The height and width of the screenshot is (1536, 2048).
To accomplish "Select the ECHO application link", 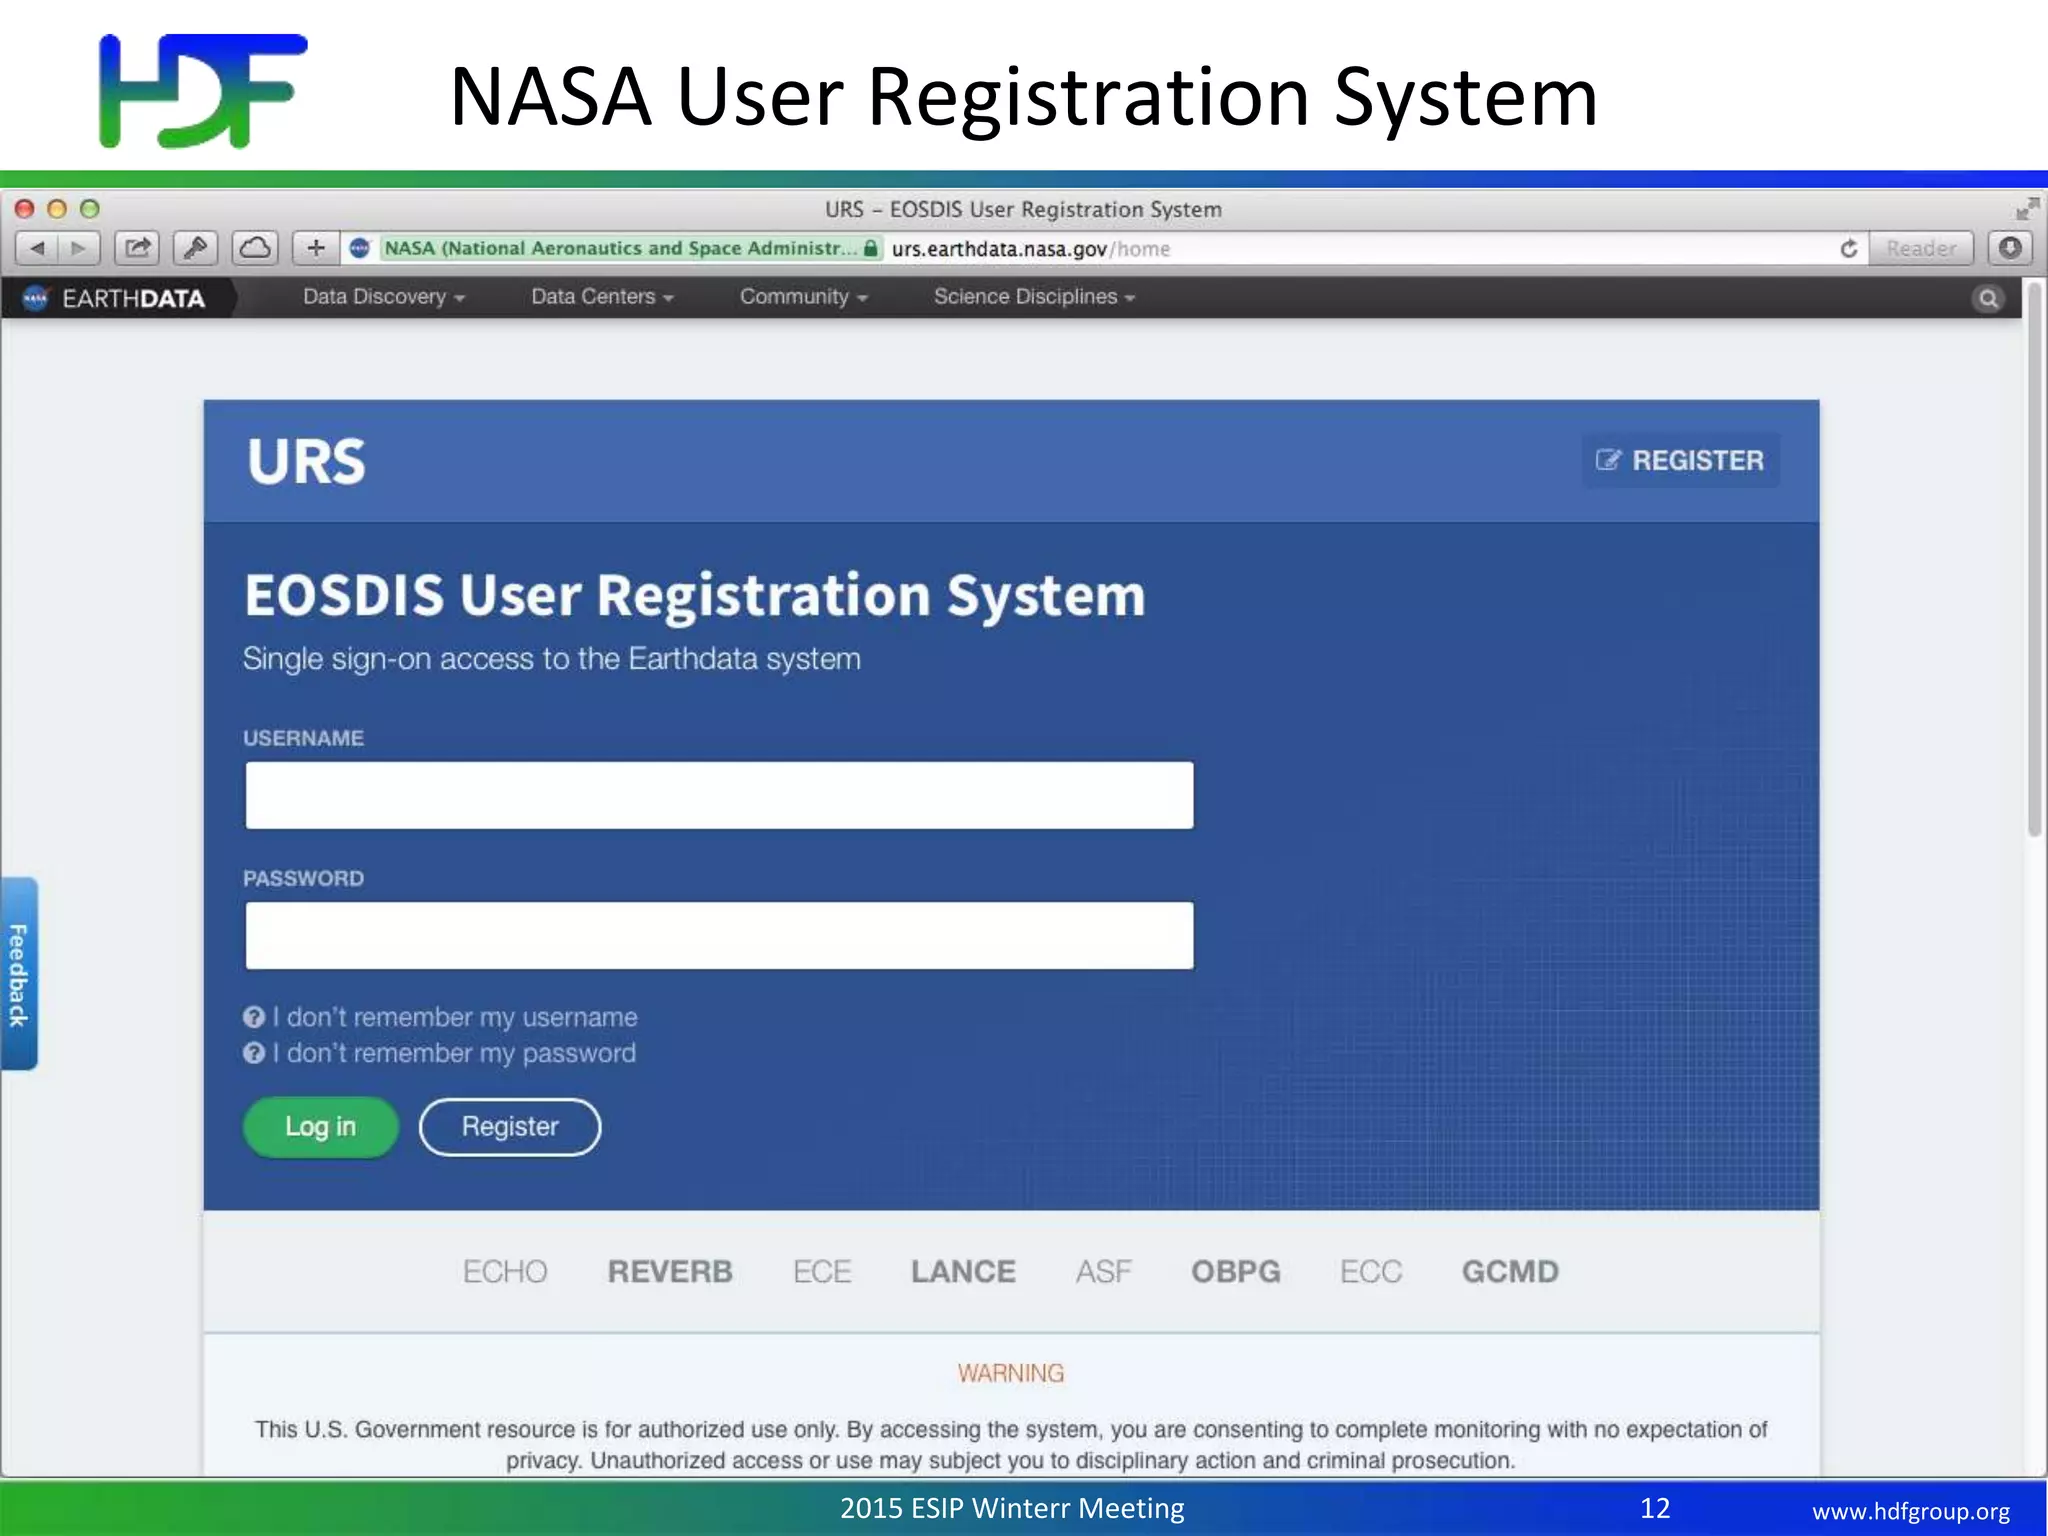I will [505, 1271].
